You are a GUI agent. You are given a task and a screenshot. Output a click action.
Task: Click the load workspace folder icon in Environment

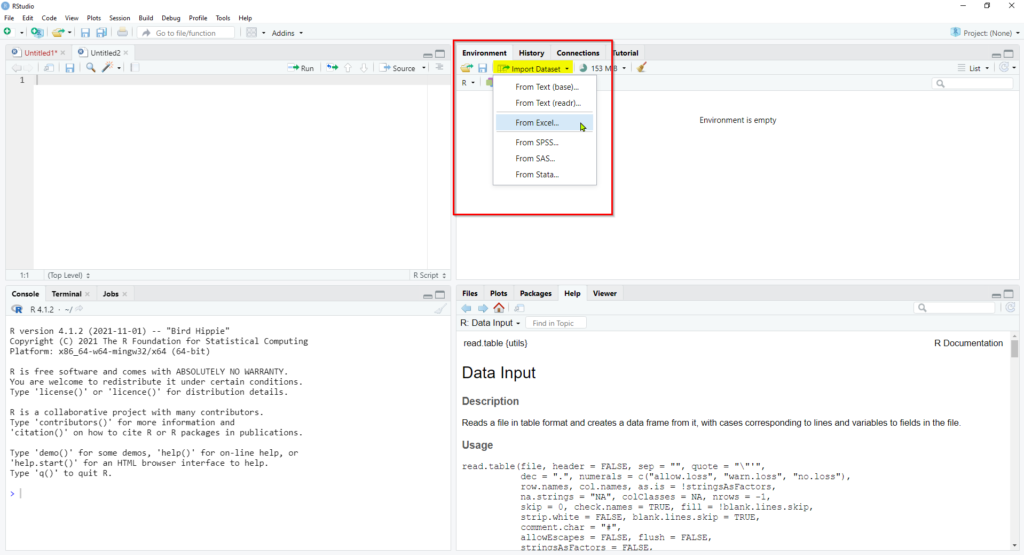coord(466,68)
